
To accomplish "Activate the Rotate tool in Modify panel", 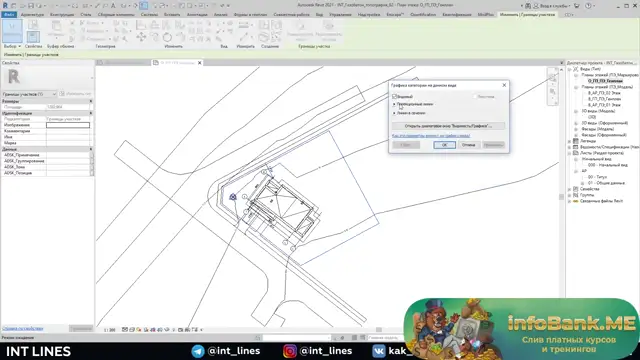I will coord(167,38).
